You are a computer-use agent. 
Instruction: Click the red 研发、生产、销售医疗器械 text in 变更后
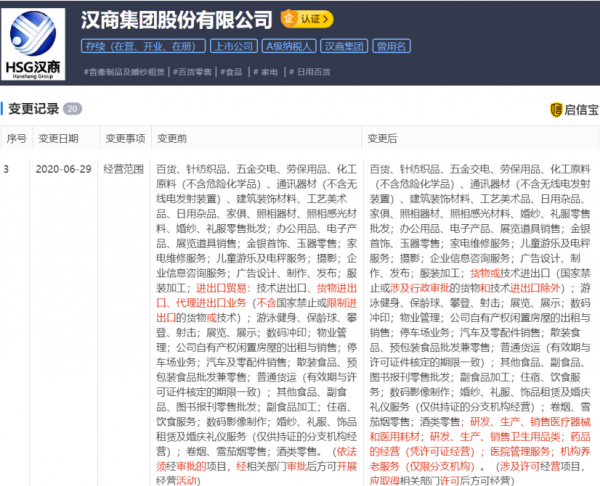(x=530, y=422)
